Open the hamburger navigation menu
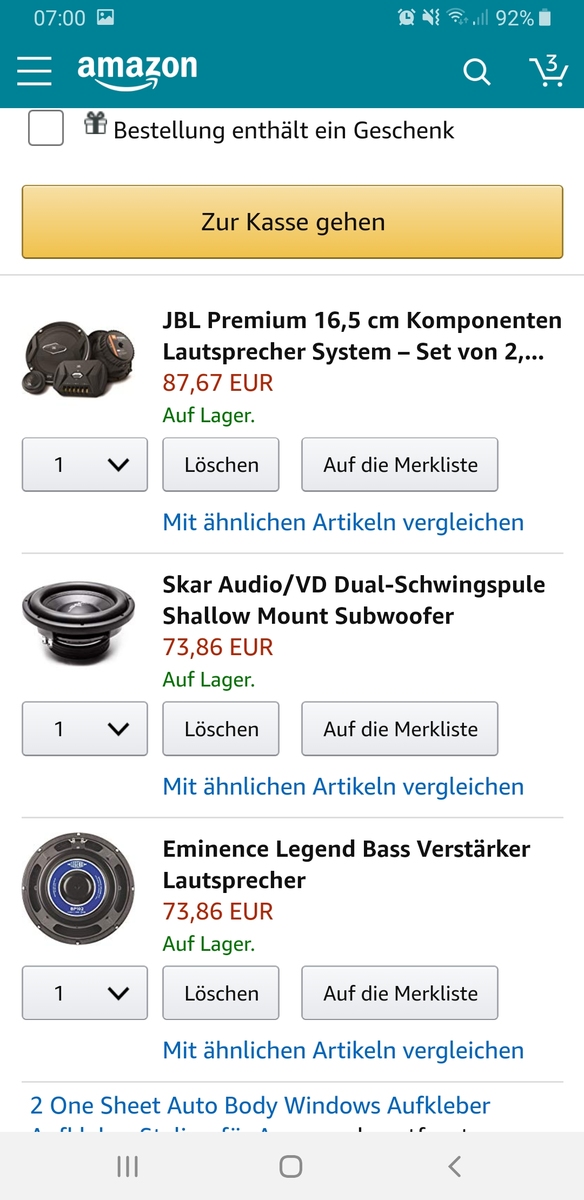Image resolution: width=584 pixels, height=1200 pixels. pos(34,71)
